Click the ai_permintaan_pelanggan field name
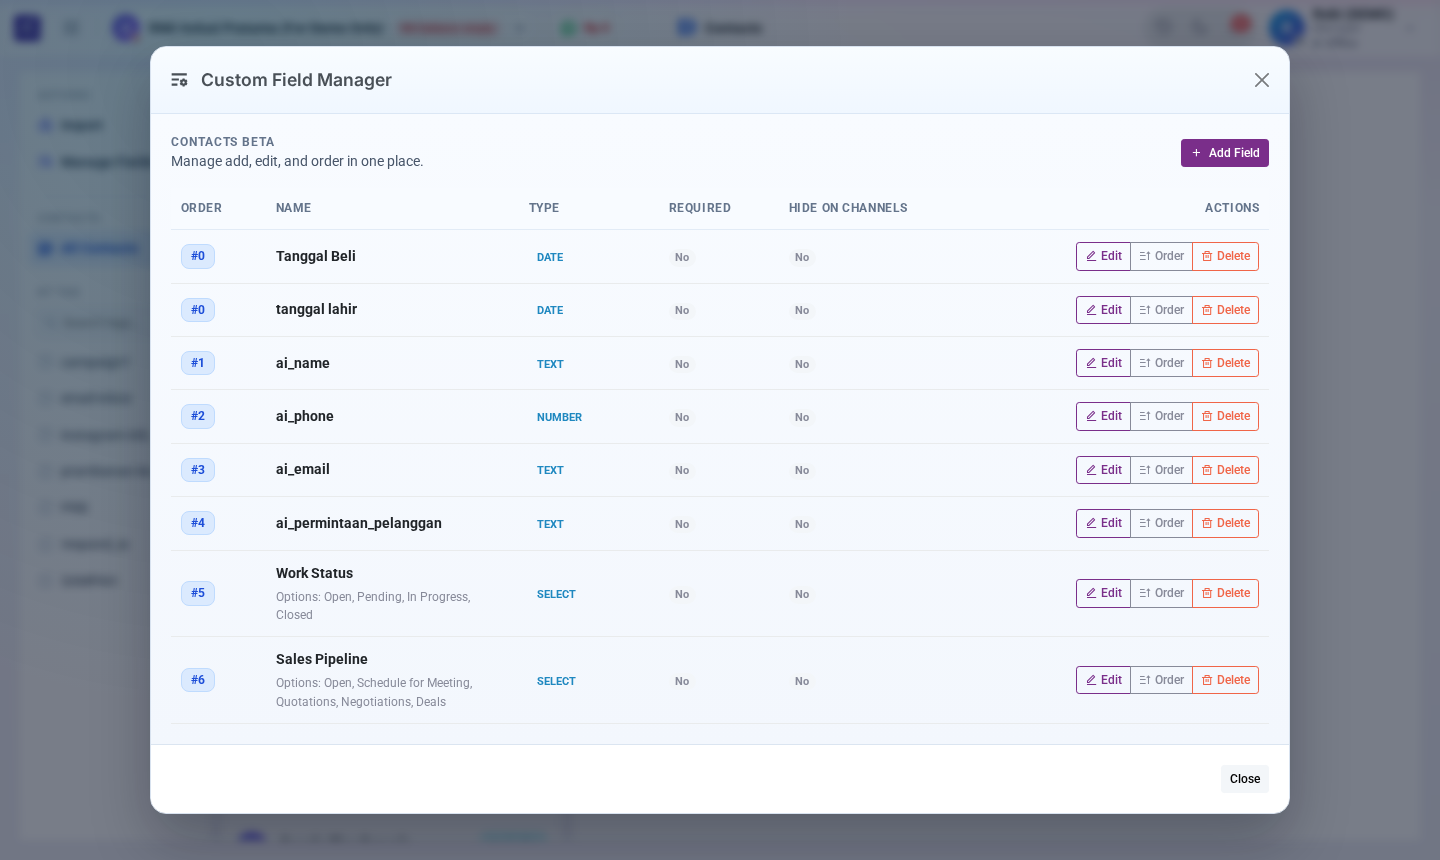The image size is (1440, 860). click(x=359, y=523)
